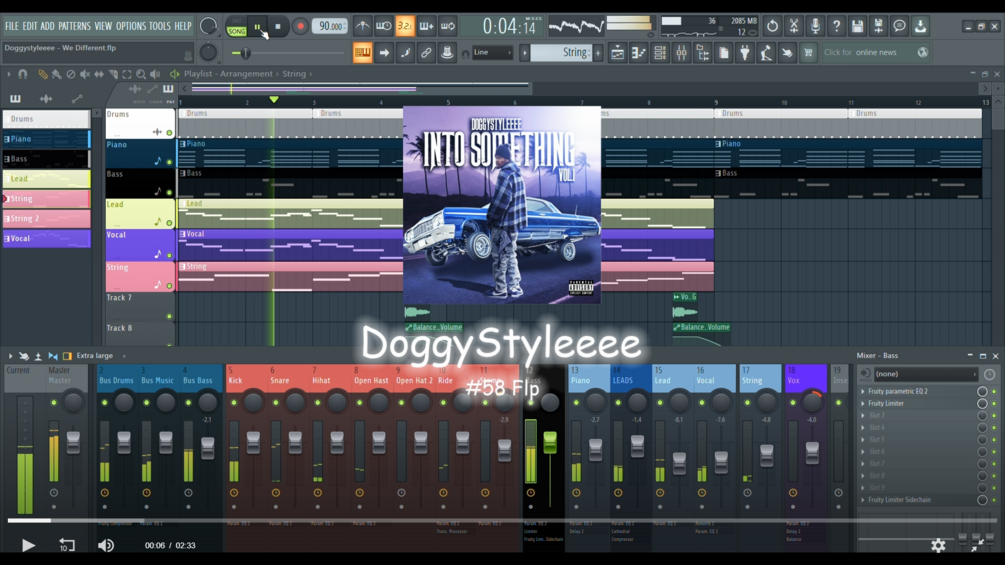Open the OPTIONS menu
The height and width of the screenshot is (565, 1005).
(131, 26)
